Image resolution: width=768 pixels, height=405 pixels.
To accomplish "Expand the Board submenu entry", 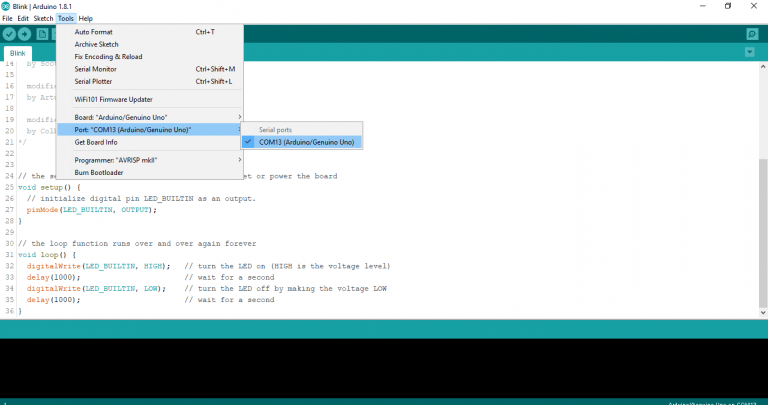I will (x=150, y=117).
